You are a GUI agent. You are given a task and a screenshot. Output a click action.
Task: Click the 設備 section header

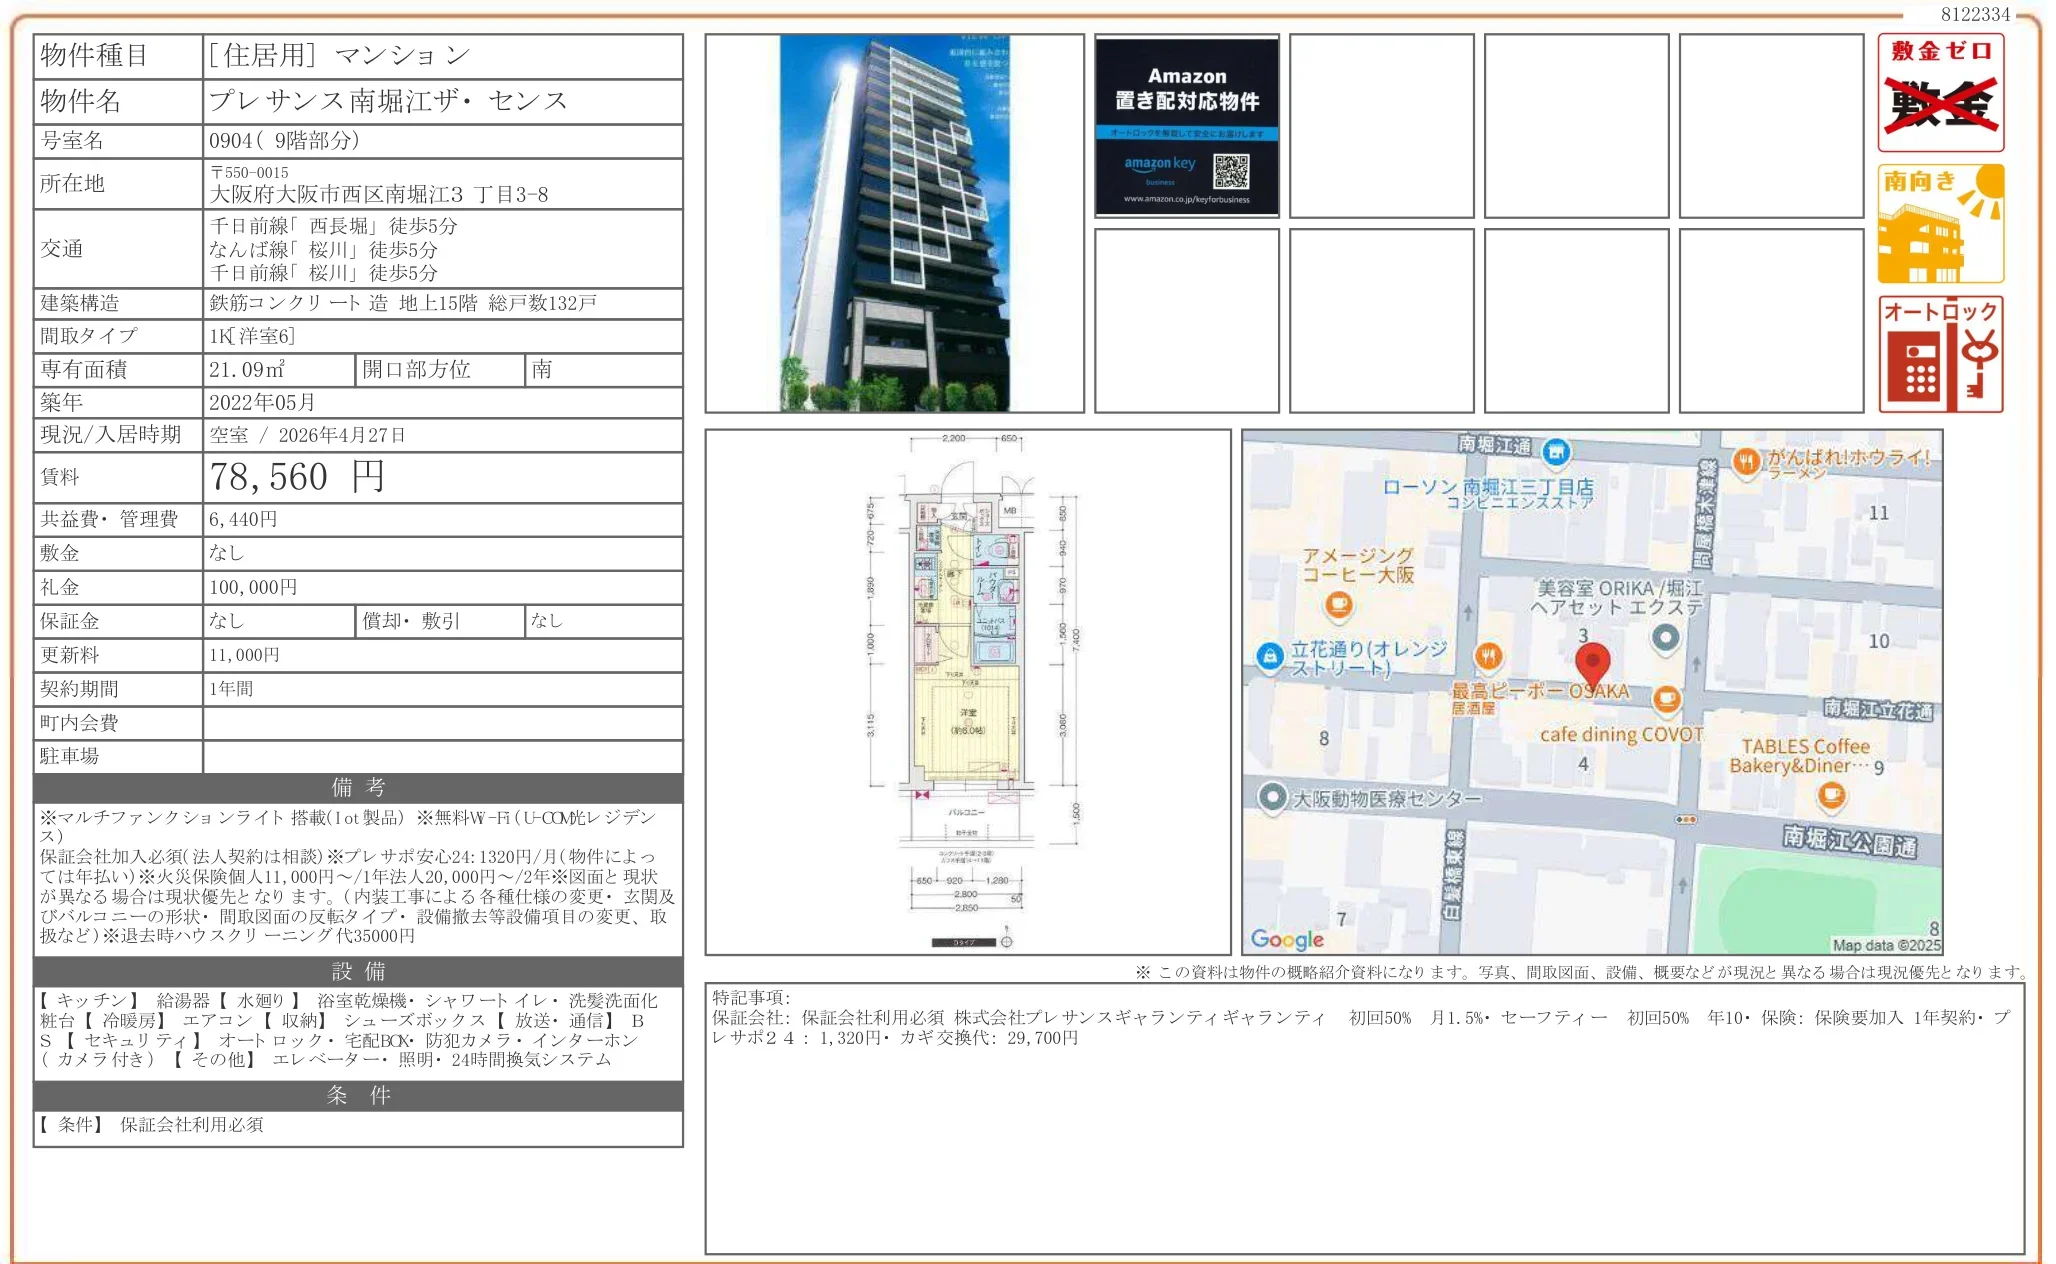(x=358, y=971)
